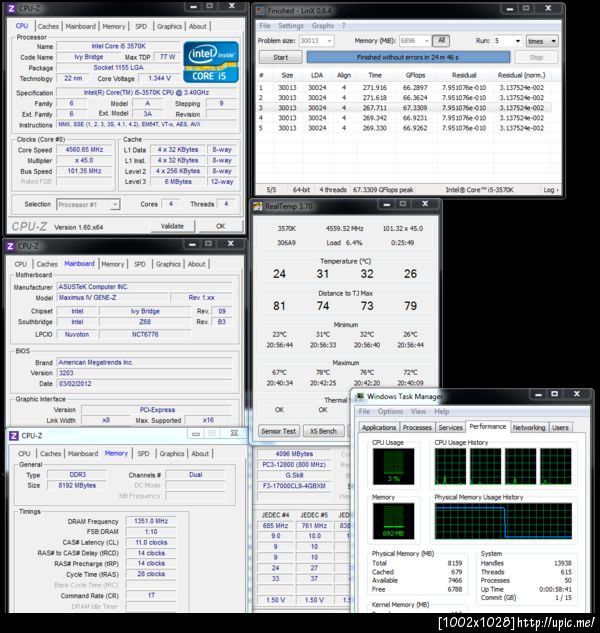Click the Residual (norm.) column header in LinX
This screenshot has width=600, height=633.
(x=521, y=75)
